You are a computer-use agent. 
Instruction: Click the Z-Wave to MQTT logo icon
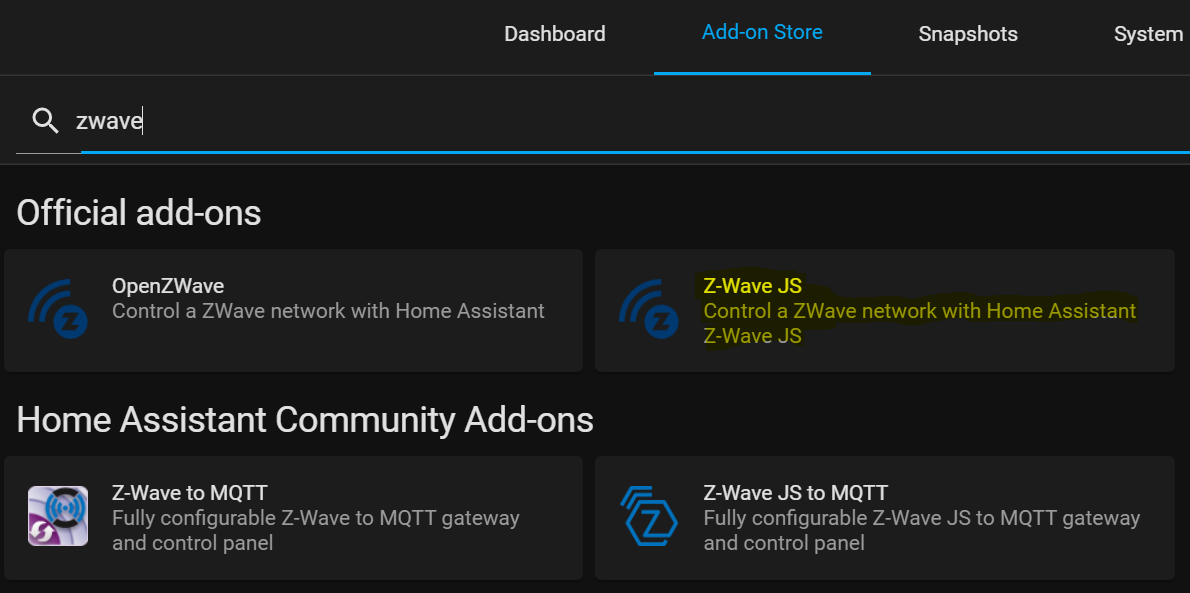pos(58,516)
